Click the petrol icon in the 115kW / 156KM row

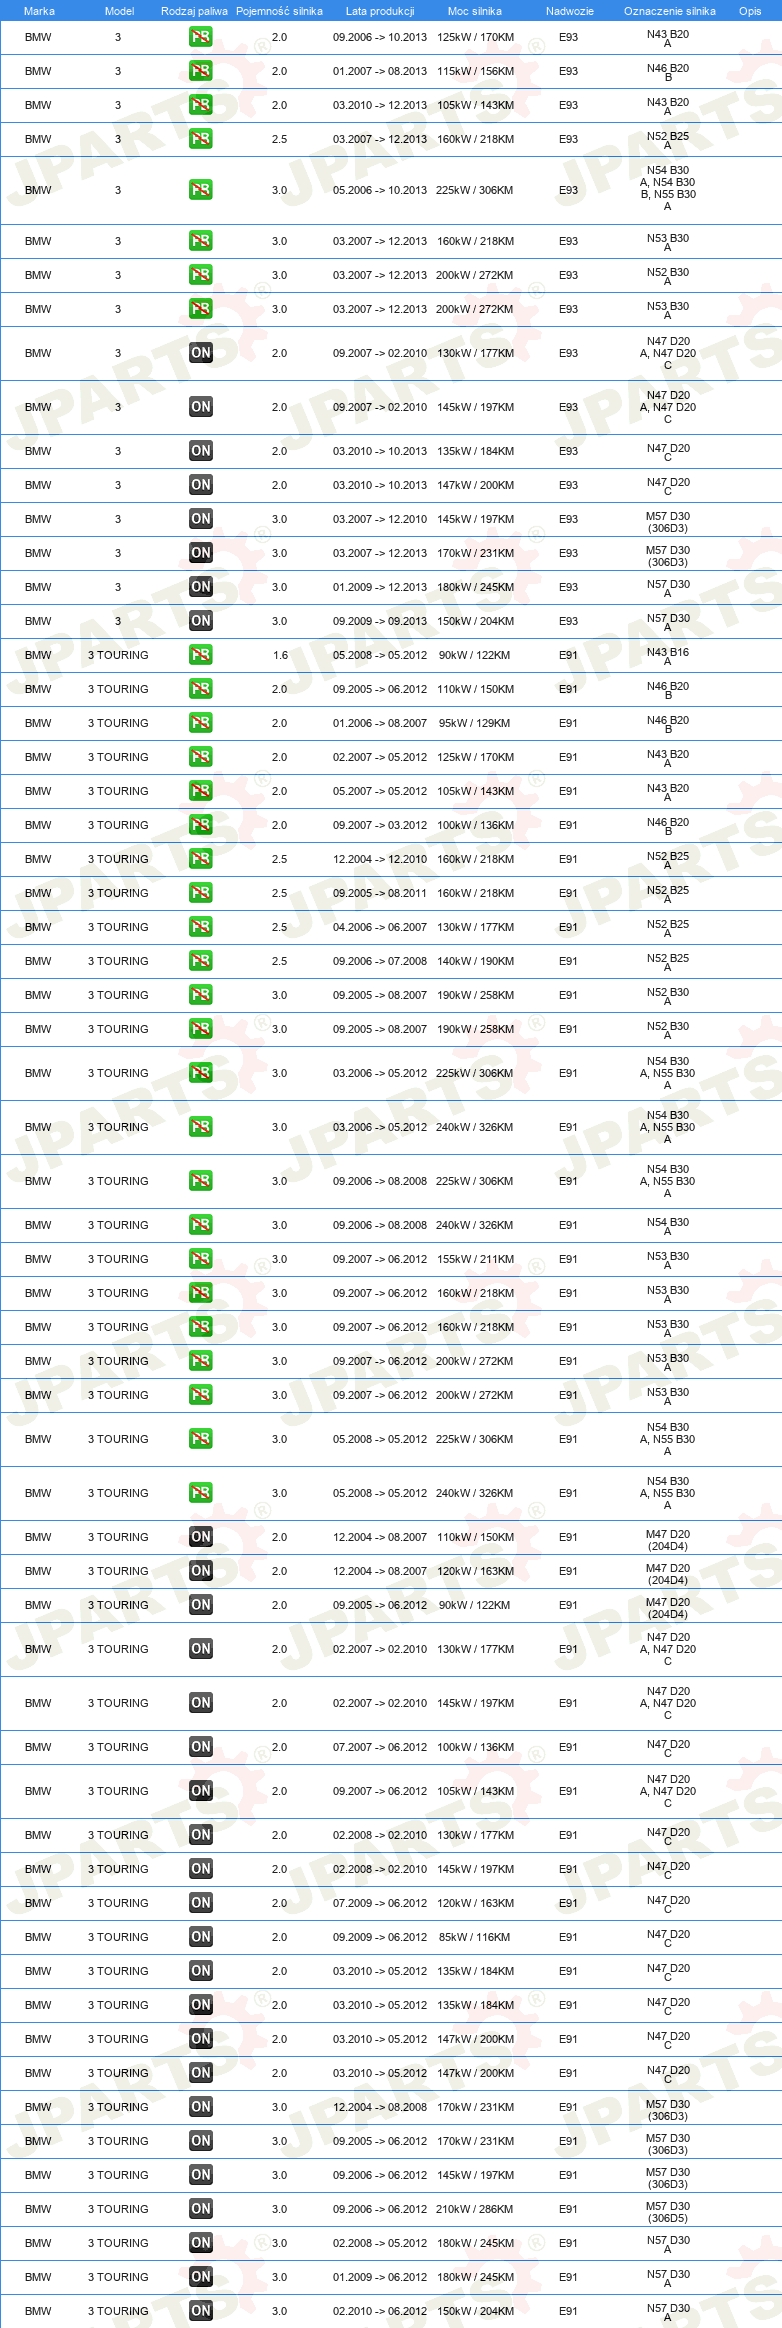[200, 71]
